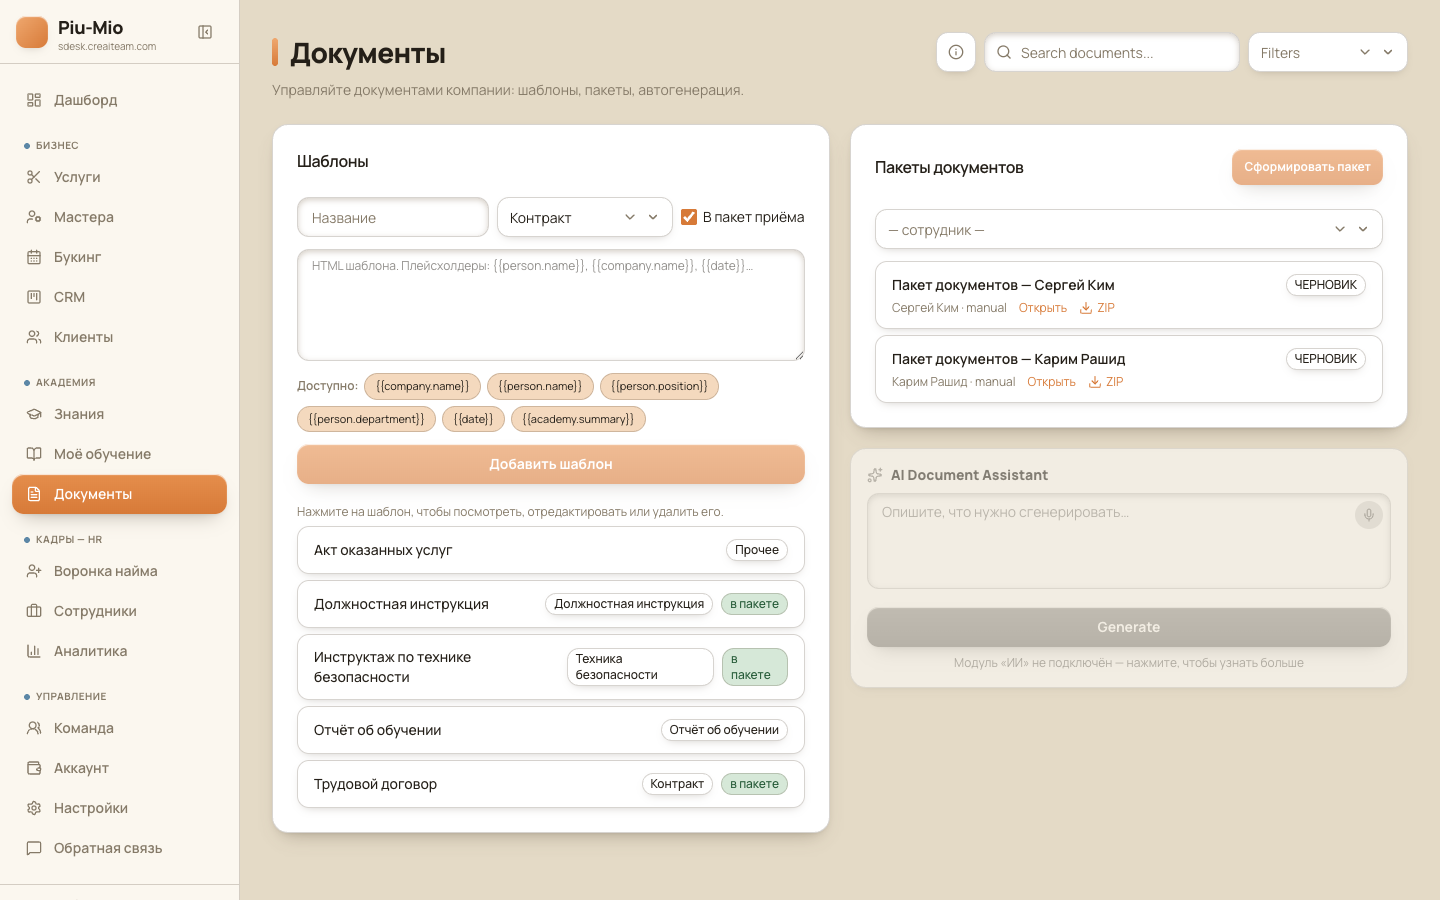Screen dimensions: 1440x900
Task: Open Букинг menu item
Action: (119, 257)
